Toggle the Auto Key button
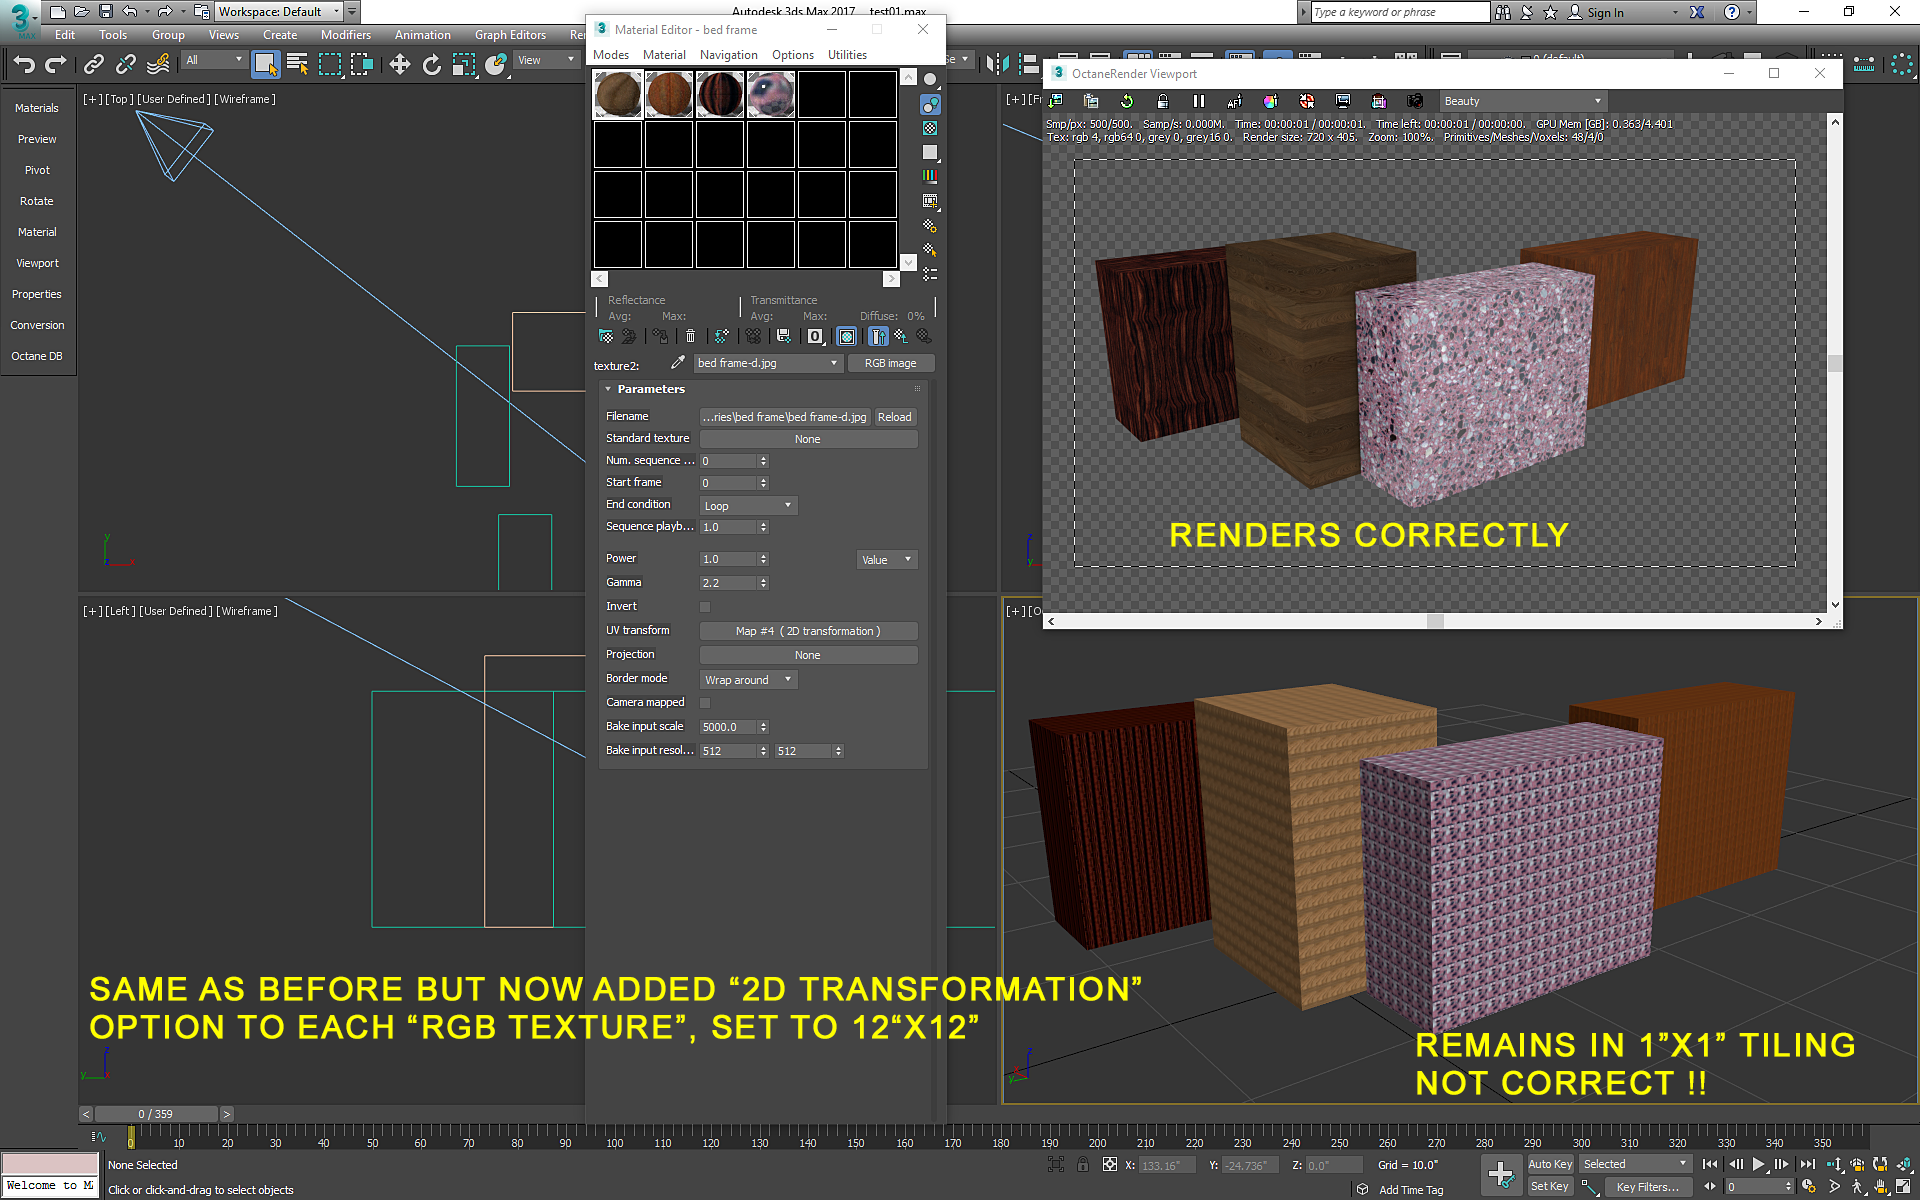Screen dimensions: 1920x1200 (x=1549, y=1164)
